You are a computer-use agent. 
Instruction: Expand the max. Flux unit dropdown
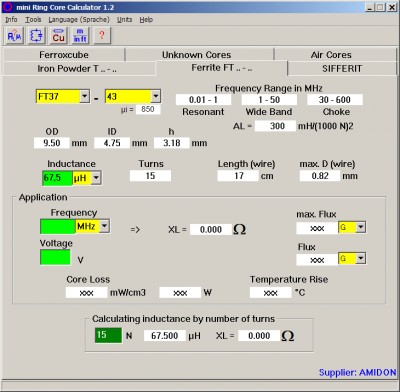(361, 227)
